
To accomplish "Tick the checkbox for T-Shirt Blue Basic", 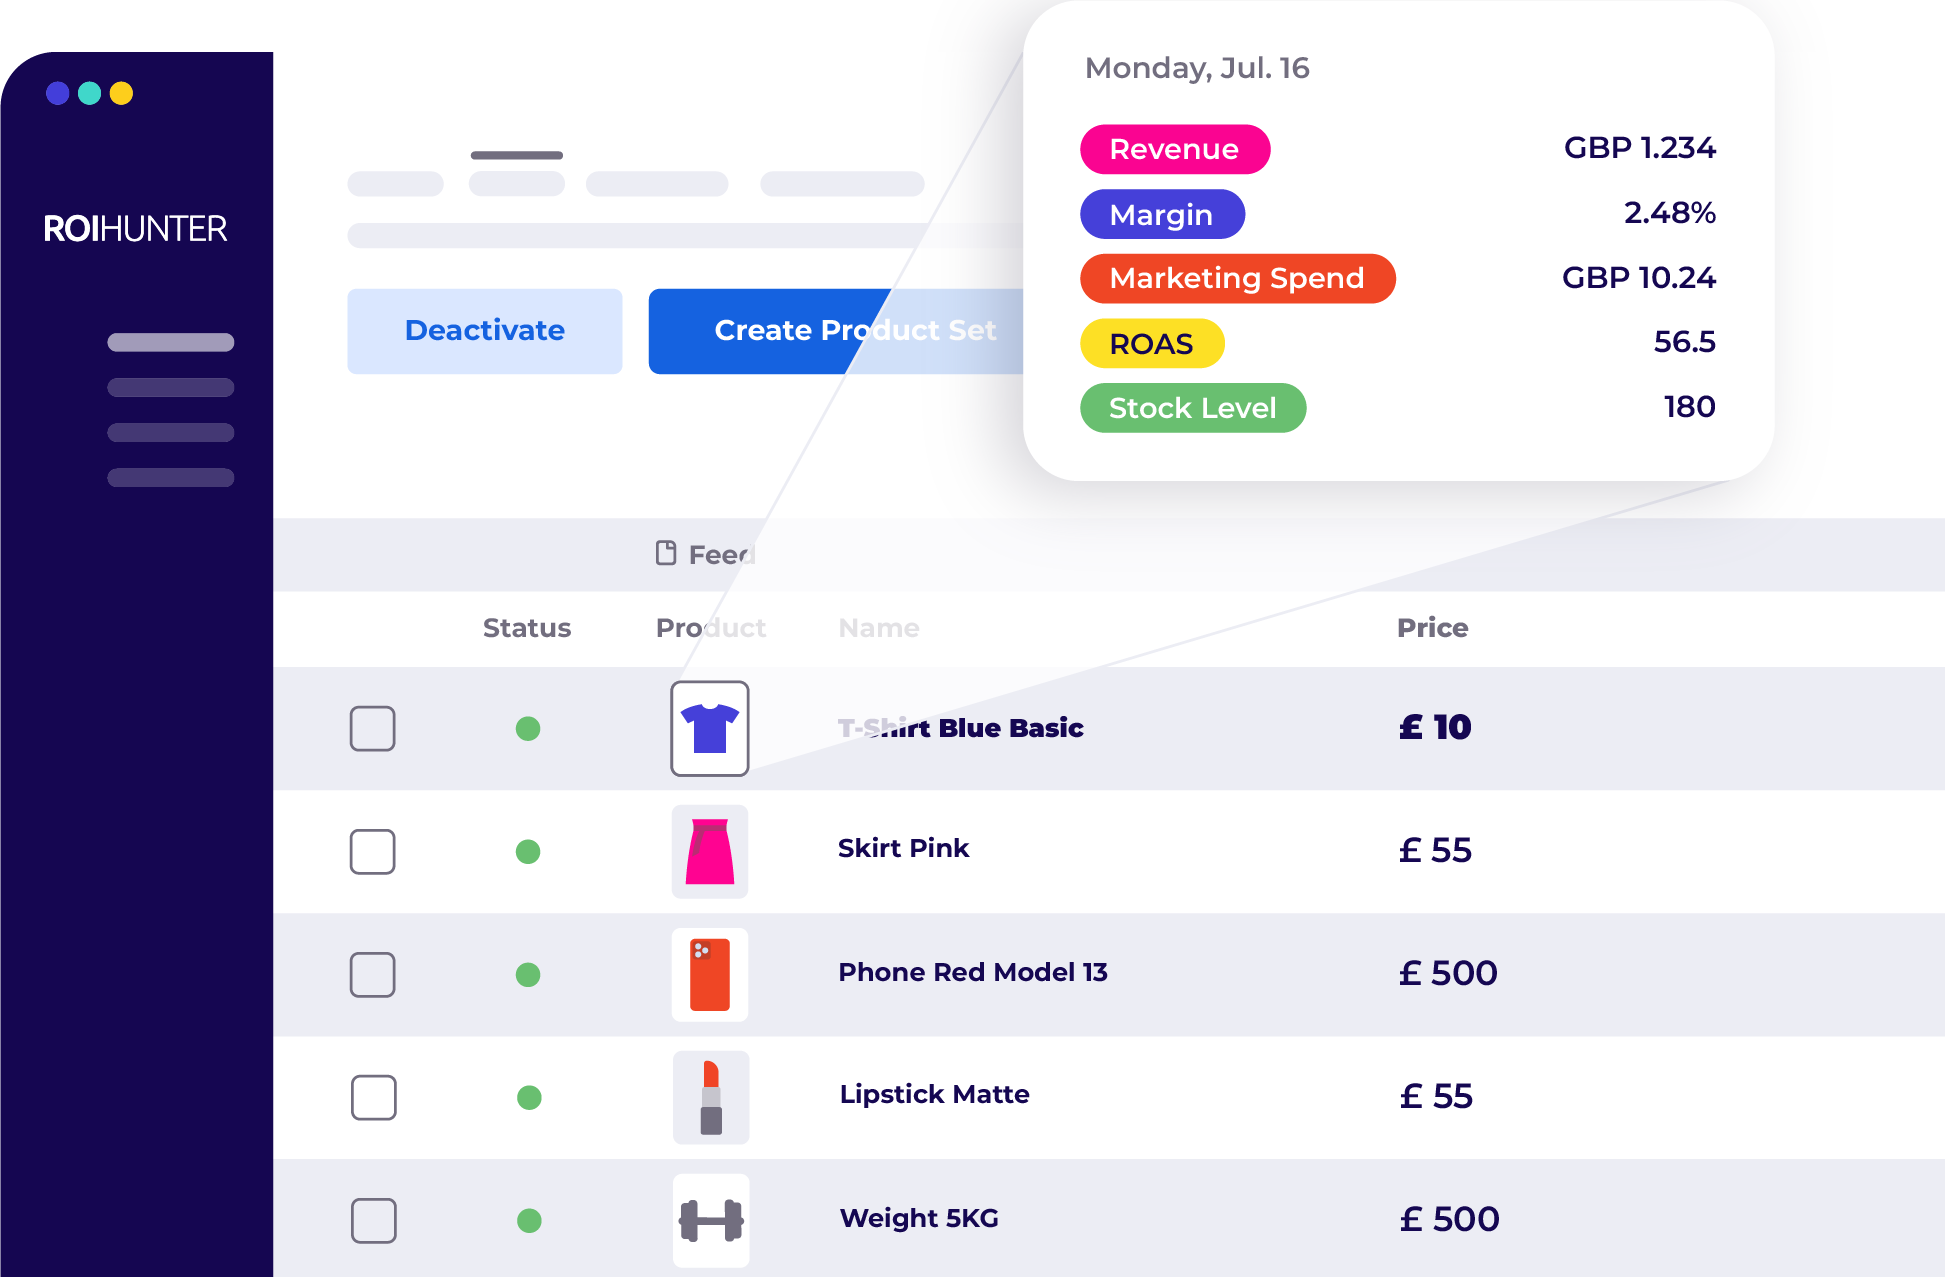I will (x=373, y=728).
